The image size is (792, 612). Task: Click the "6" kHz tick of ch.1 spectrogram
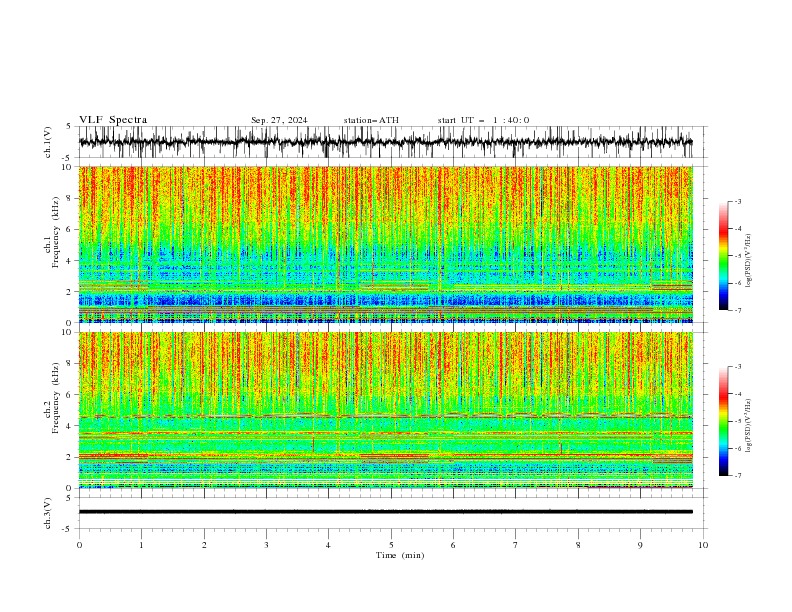coord(70,229)
